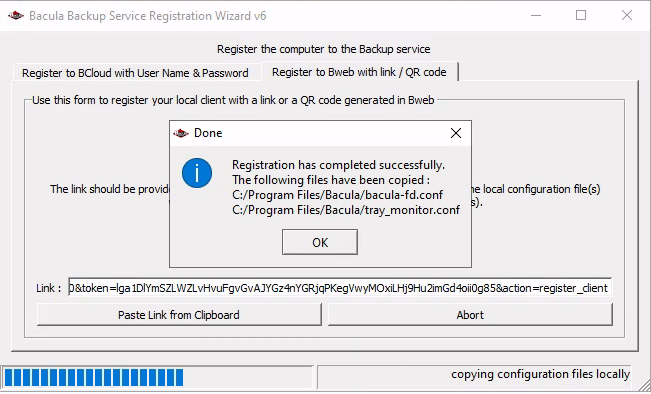Click the Done dialog title bar text

[x=208, y=133]
